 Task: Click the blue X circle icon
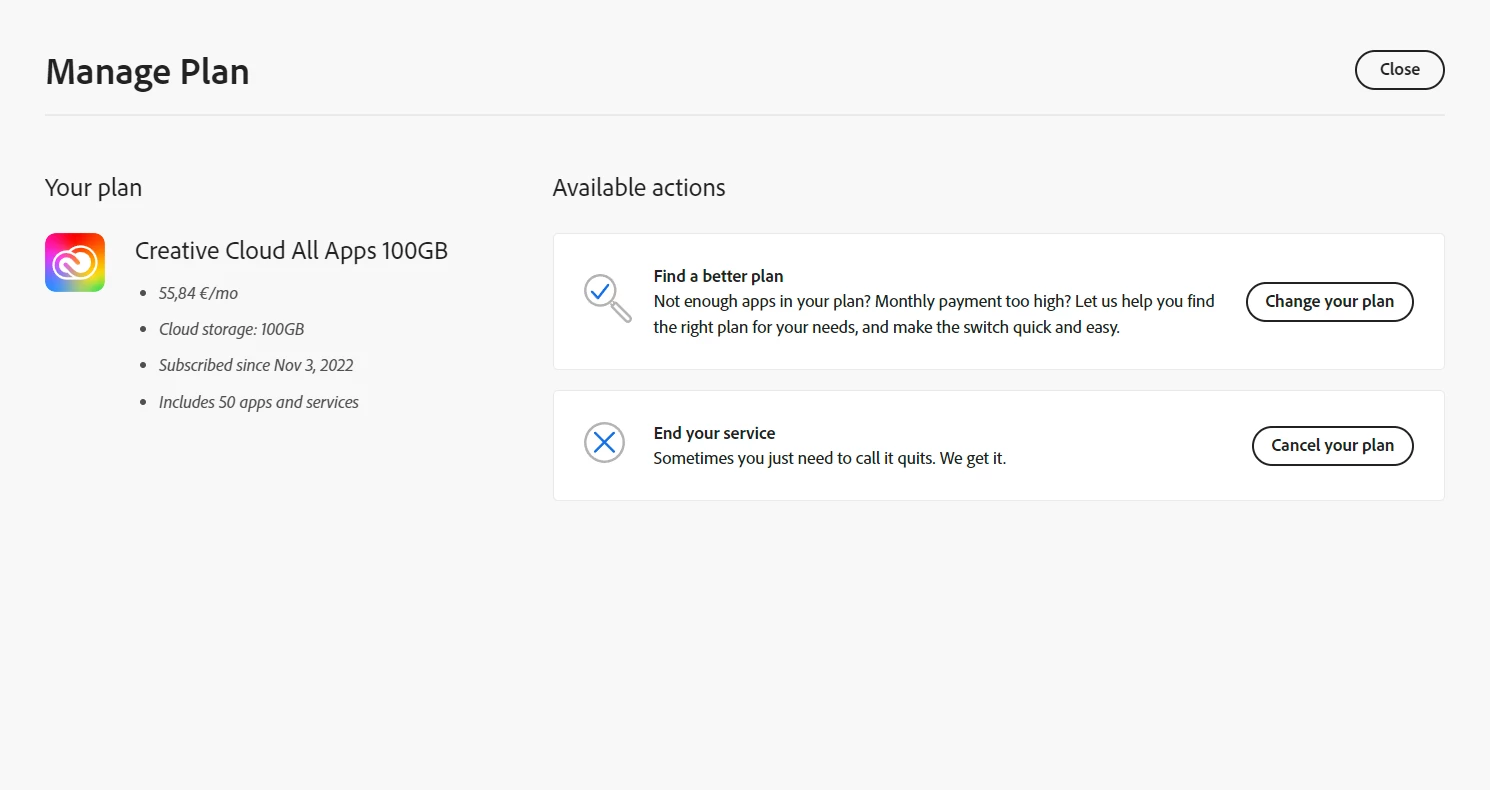[604, 442]
